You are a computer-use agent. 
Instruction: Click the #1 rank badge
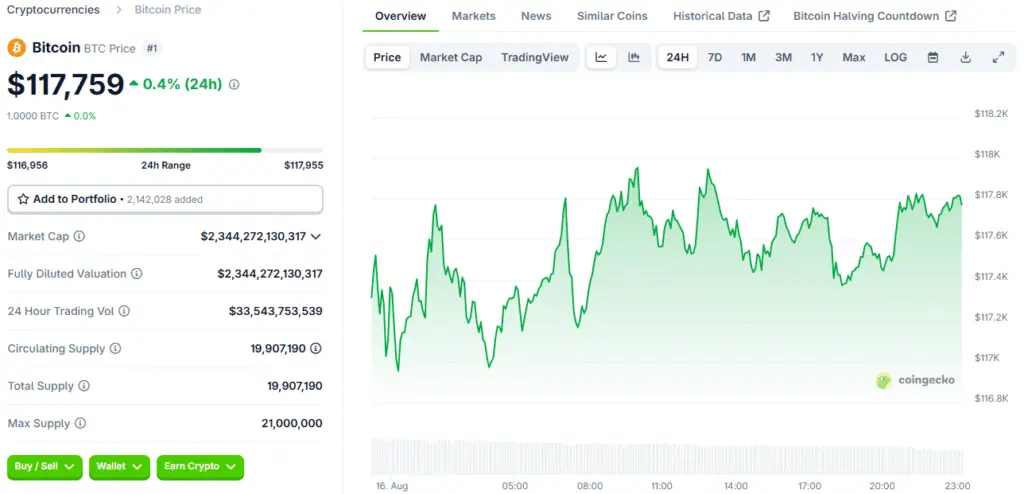click(152, 48)
